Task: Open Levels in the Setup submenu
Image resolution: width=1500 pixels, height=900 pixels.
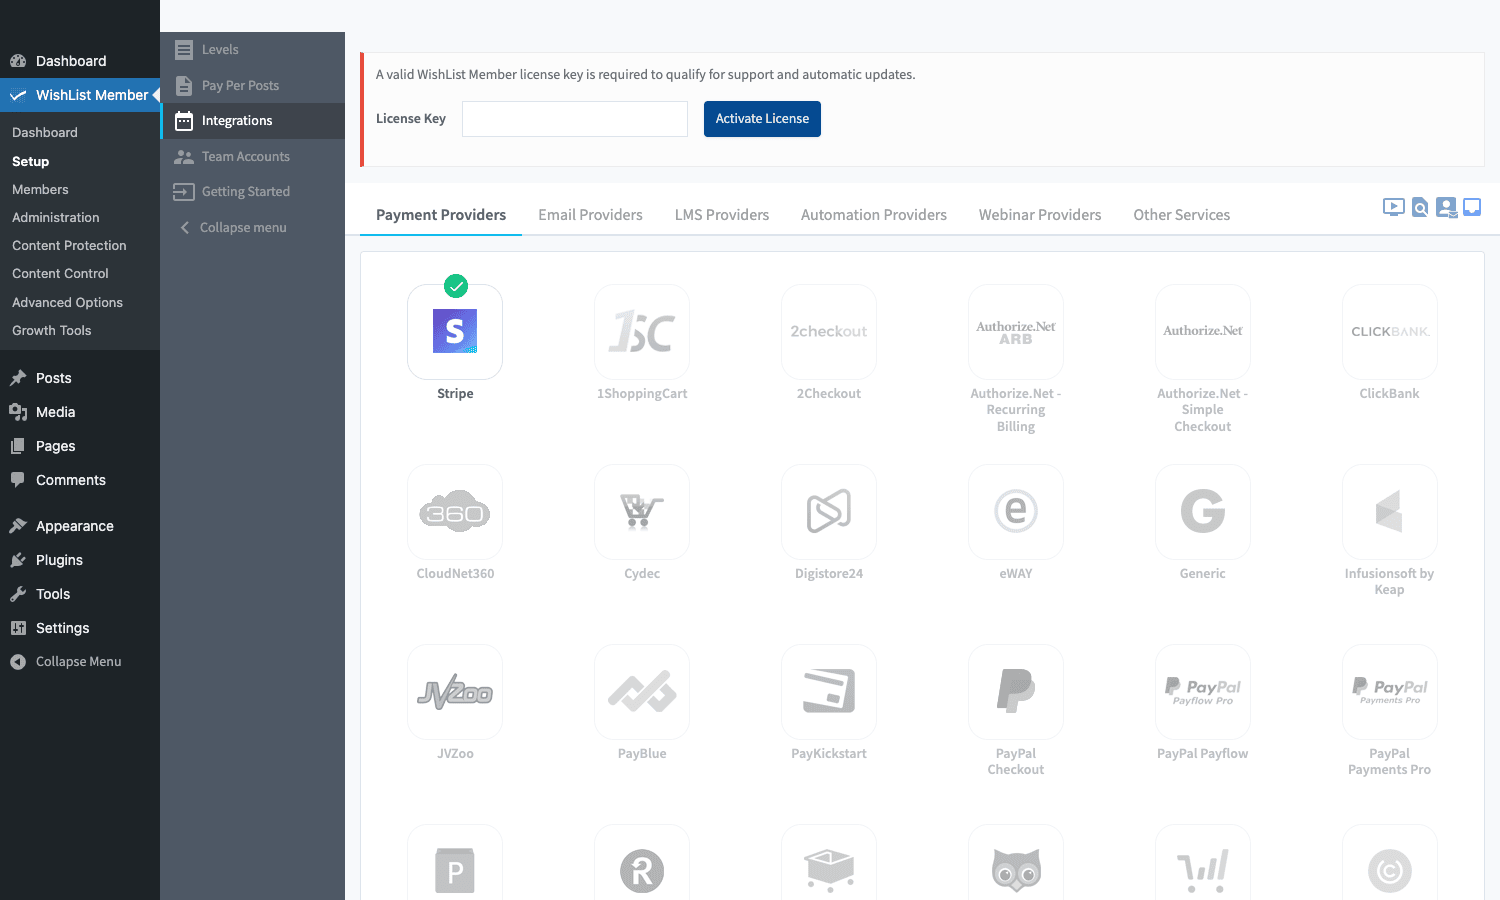Action: click(252, 49)
